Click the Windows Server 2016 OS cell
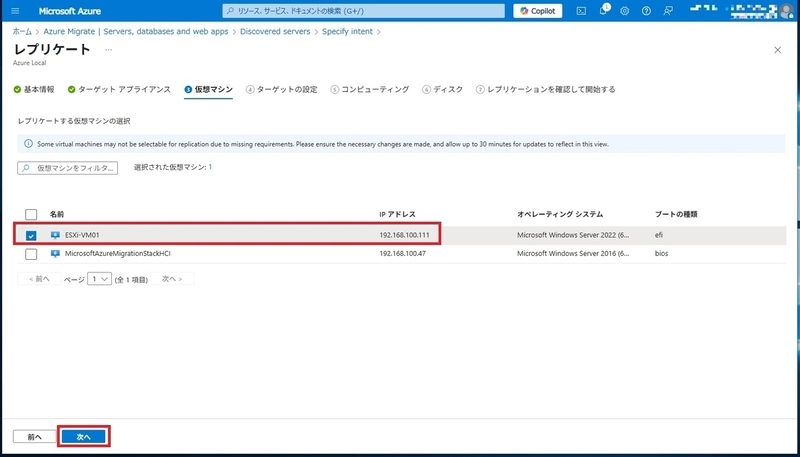 (x=573, y=253)
